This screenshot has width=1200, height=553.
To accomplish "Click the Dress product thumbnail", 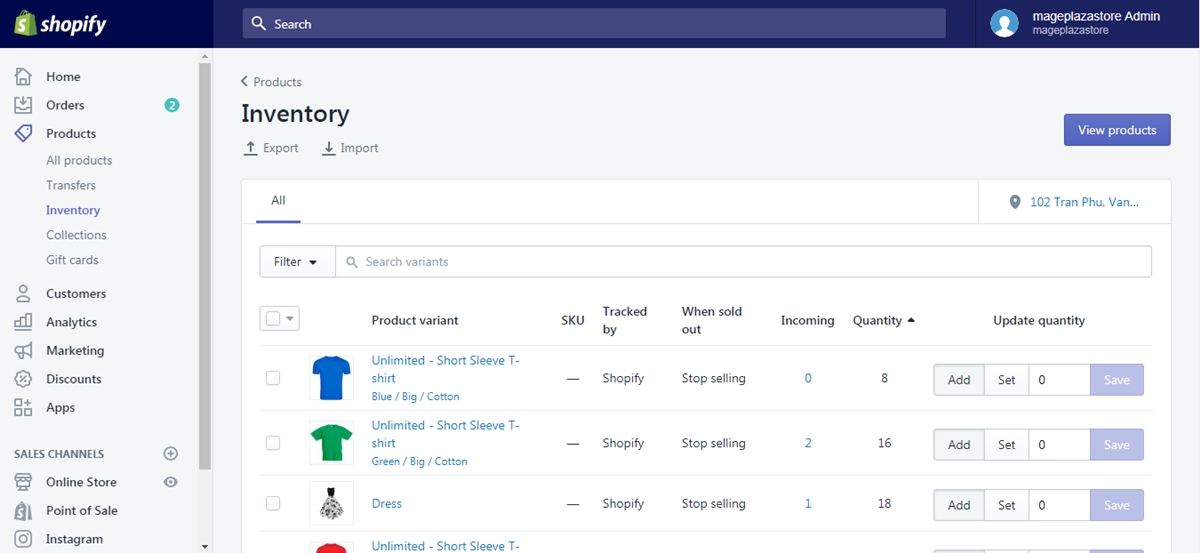I will tap(331, 503).
